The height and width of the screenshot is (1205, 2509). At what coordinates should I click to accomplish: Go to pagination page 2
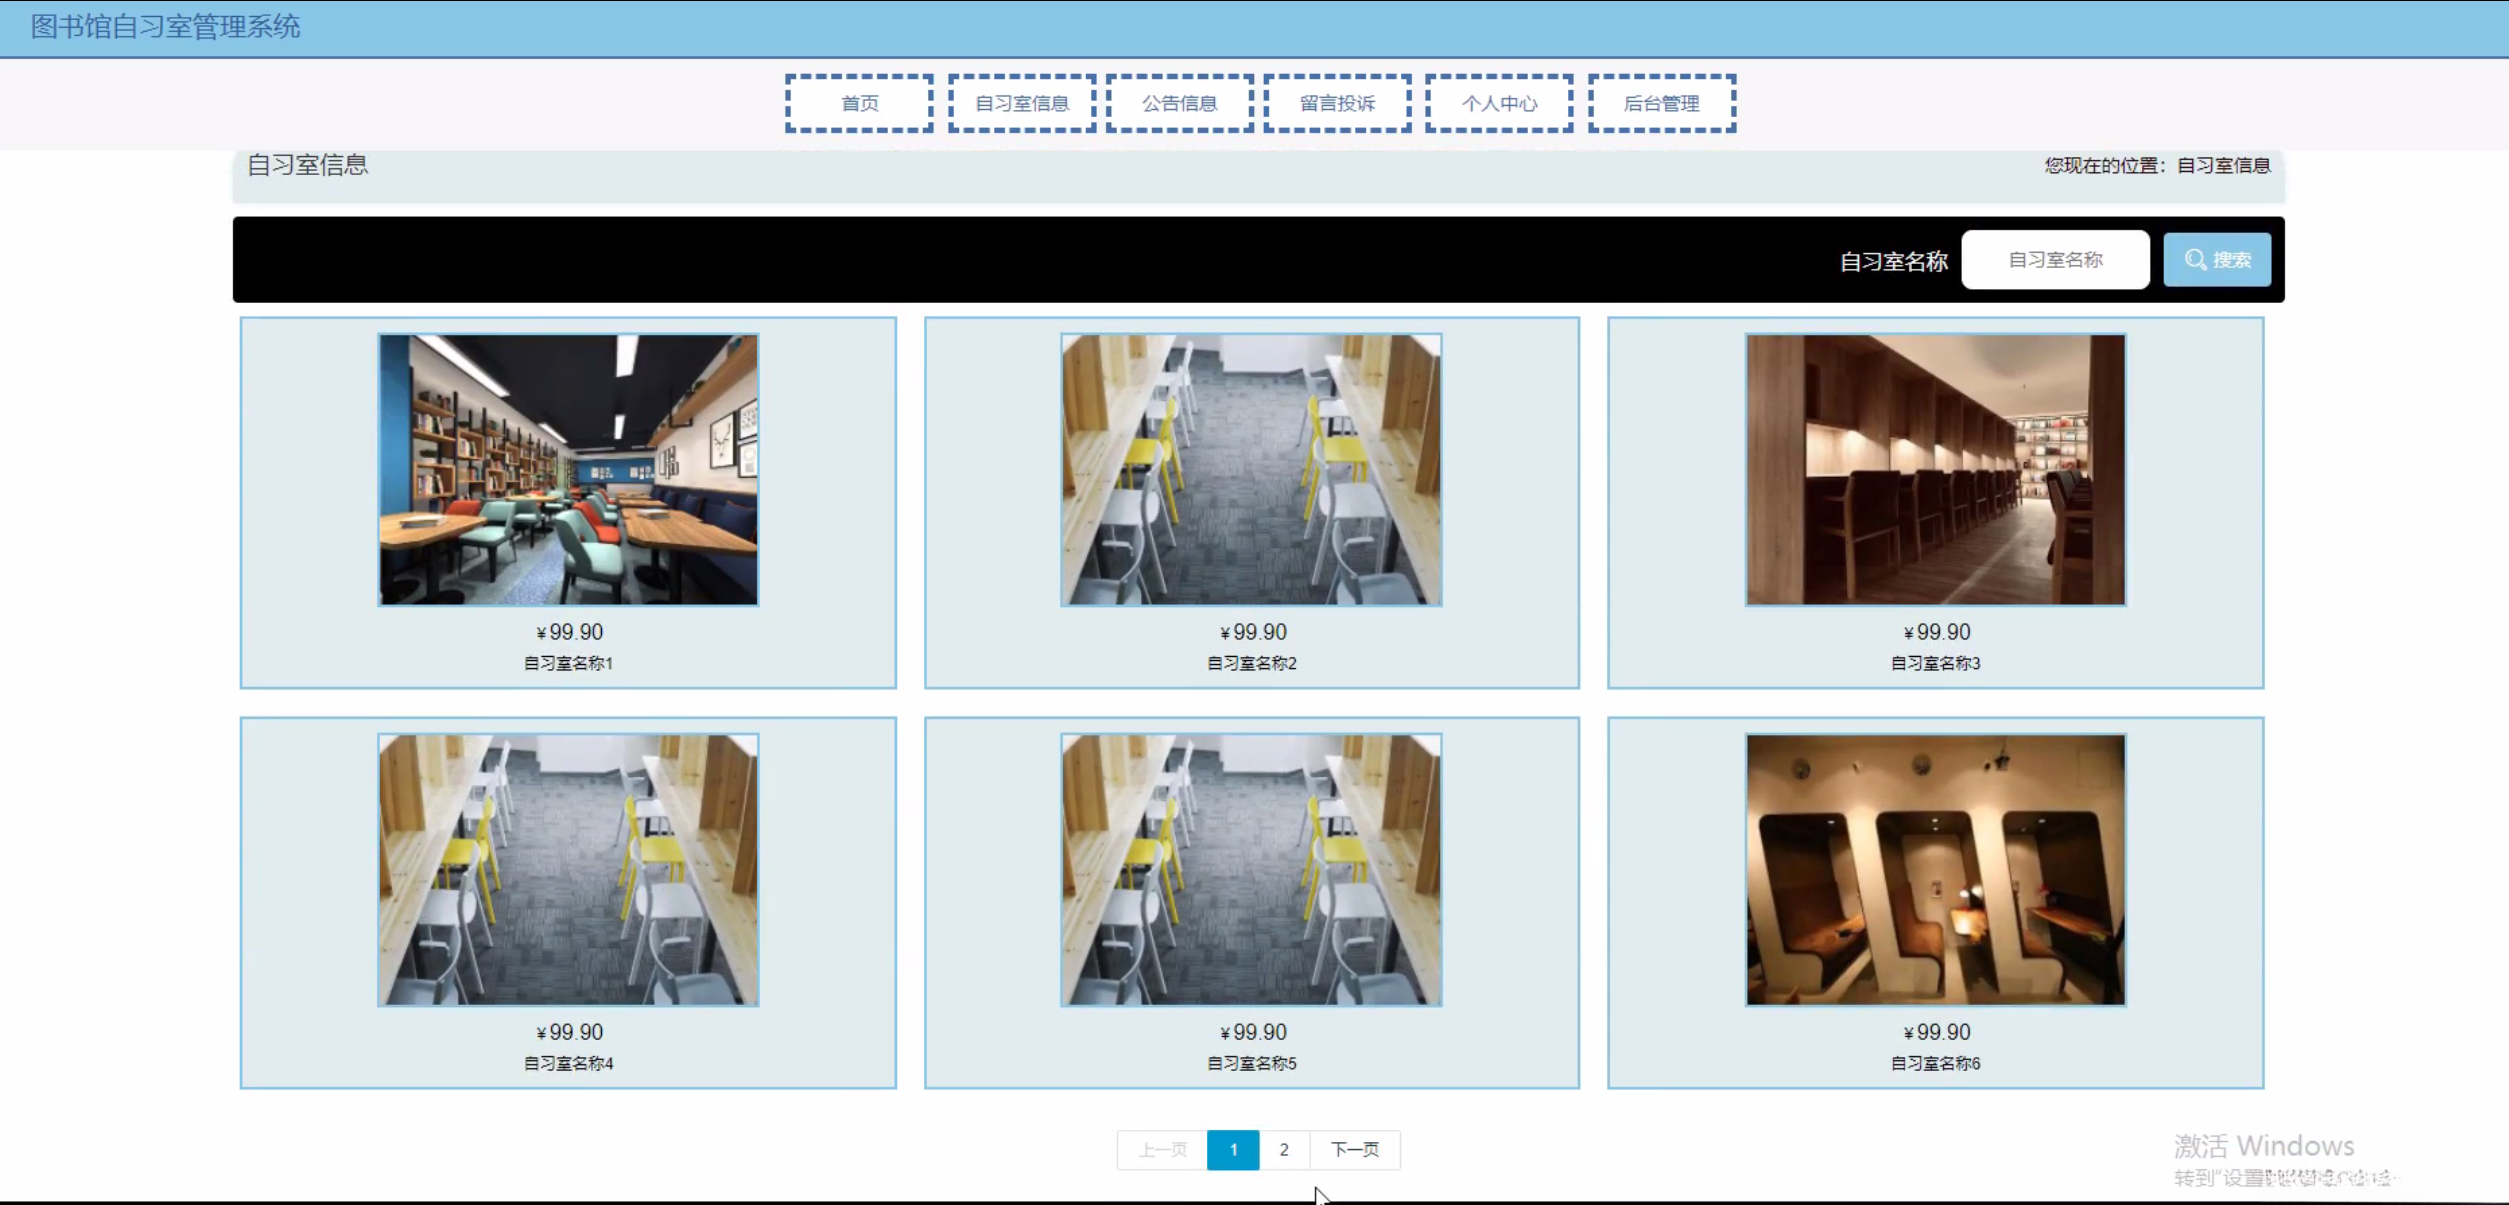coord(1284,1150)
